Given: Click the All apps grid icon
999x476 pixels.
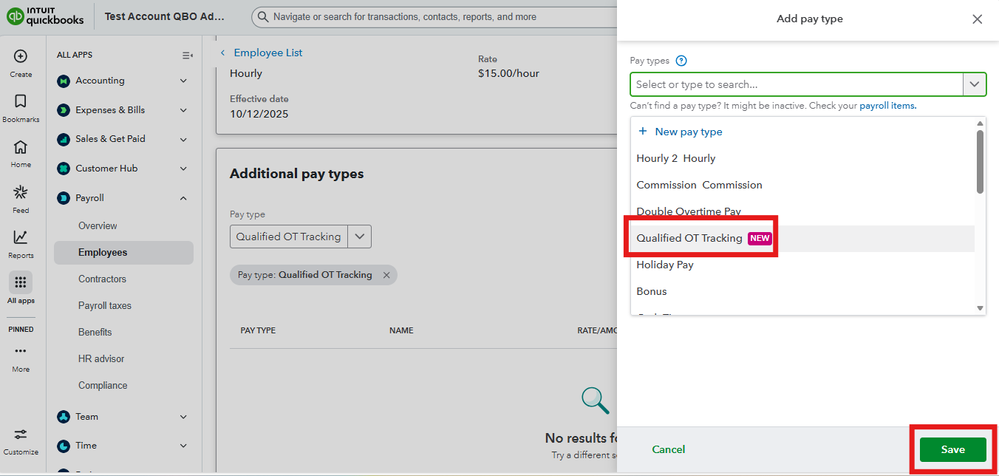Looking at the screenshot, I should pyautogui.click(x=20, y=282).
